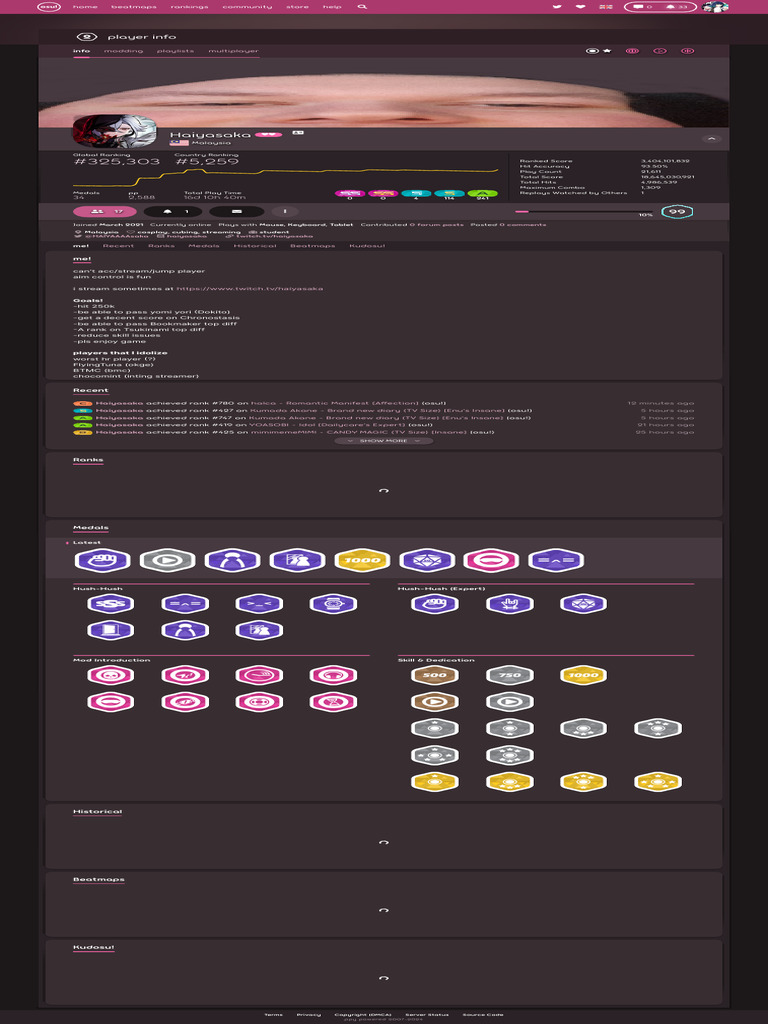The image size is (768, 1024).
Task: Jump to the Kudosu! section tab
Action: [x=367, y=246]
